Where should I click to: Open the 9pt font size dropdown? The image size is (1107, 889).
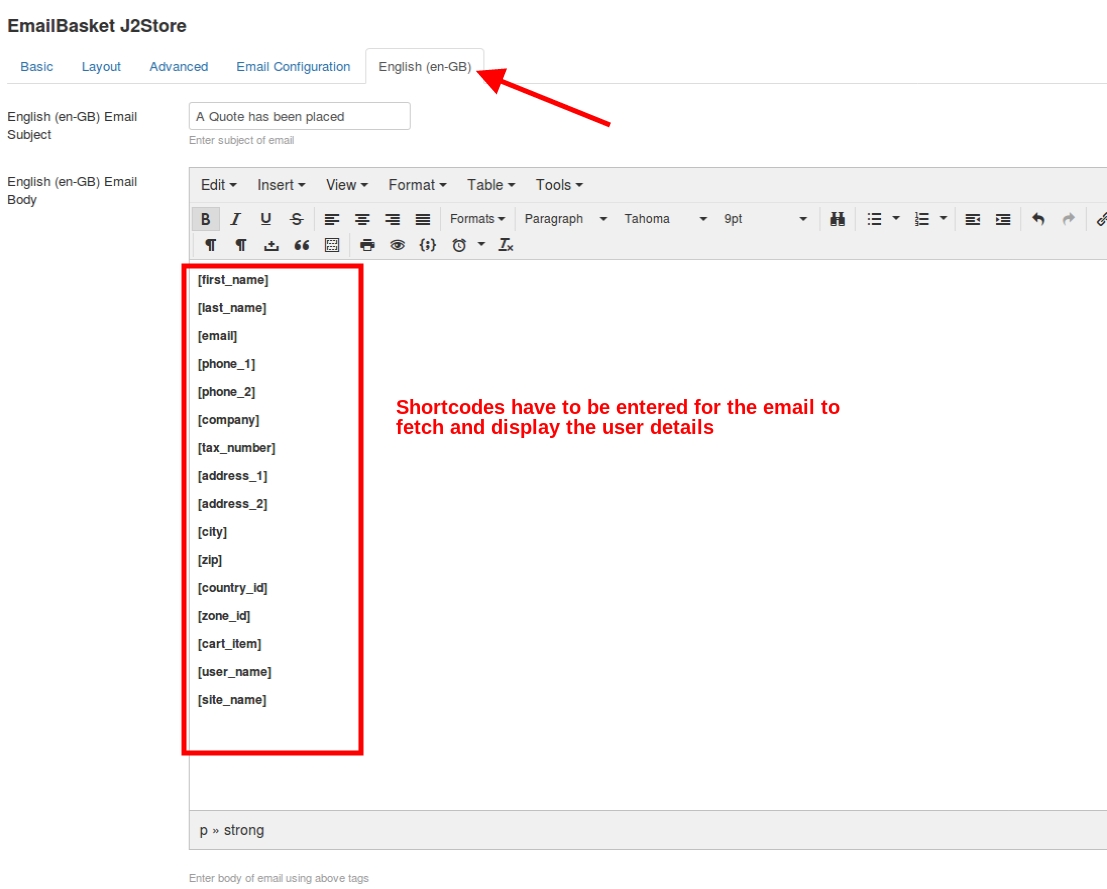(765, 219)
